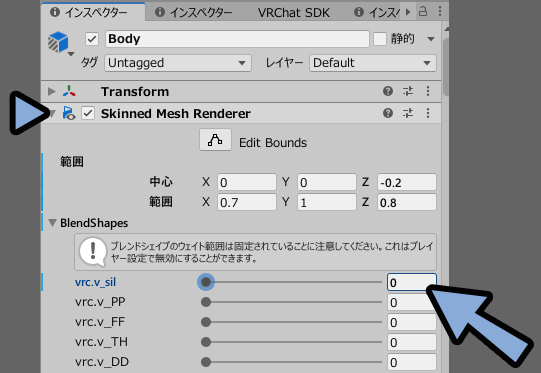Select the vrc.v_PP label
Viewport: 541px width, 373px height.
(x=100, y=302)
